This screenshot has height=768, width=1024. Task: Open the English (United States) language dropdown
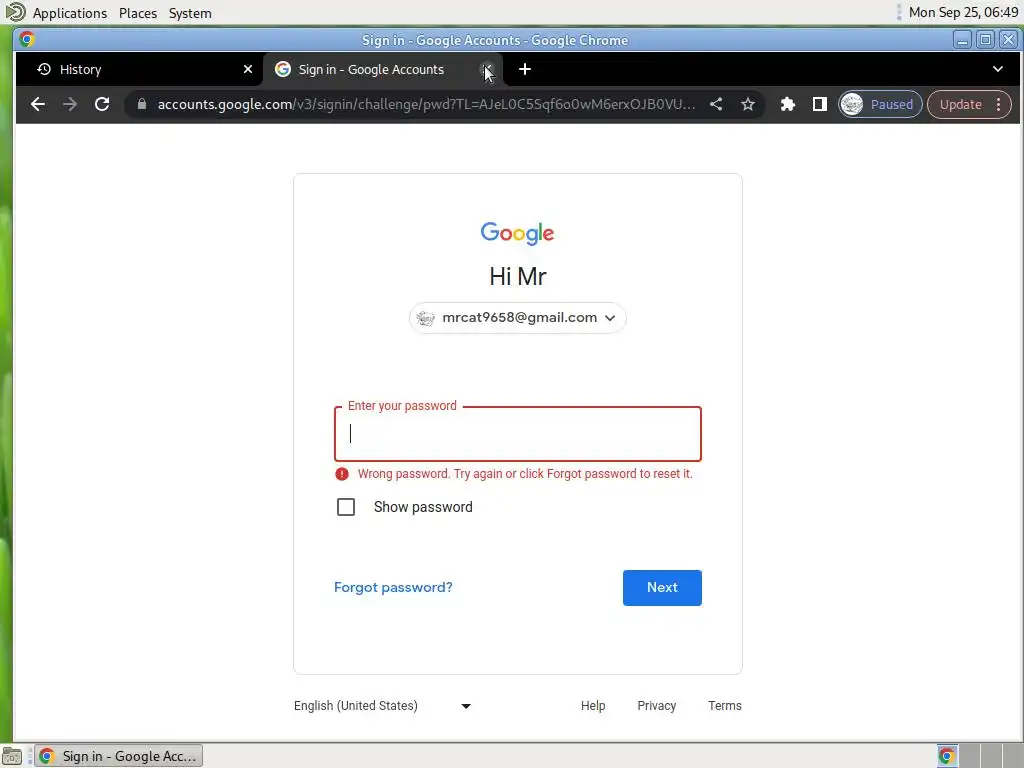pyautogui.click(x=382, y=706)
